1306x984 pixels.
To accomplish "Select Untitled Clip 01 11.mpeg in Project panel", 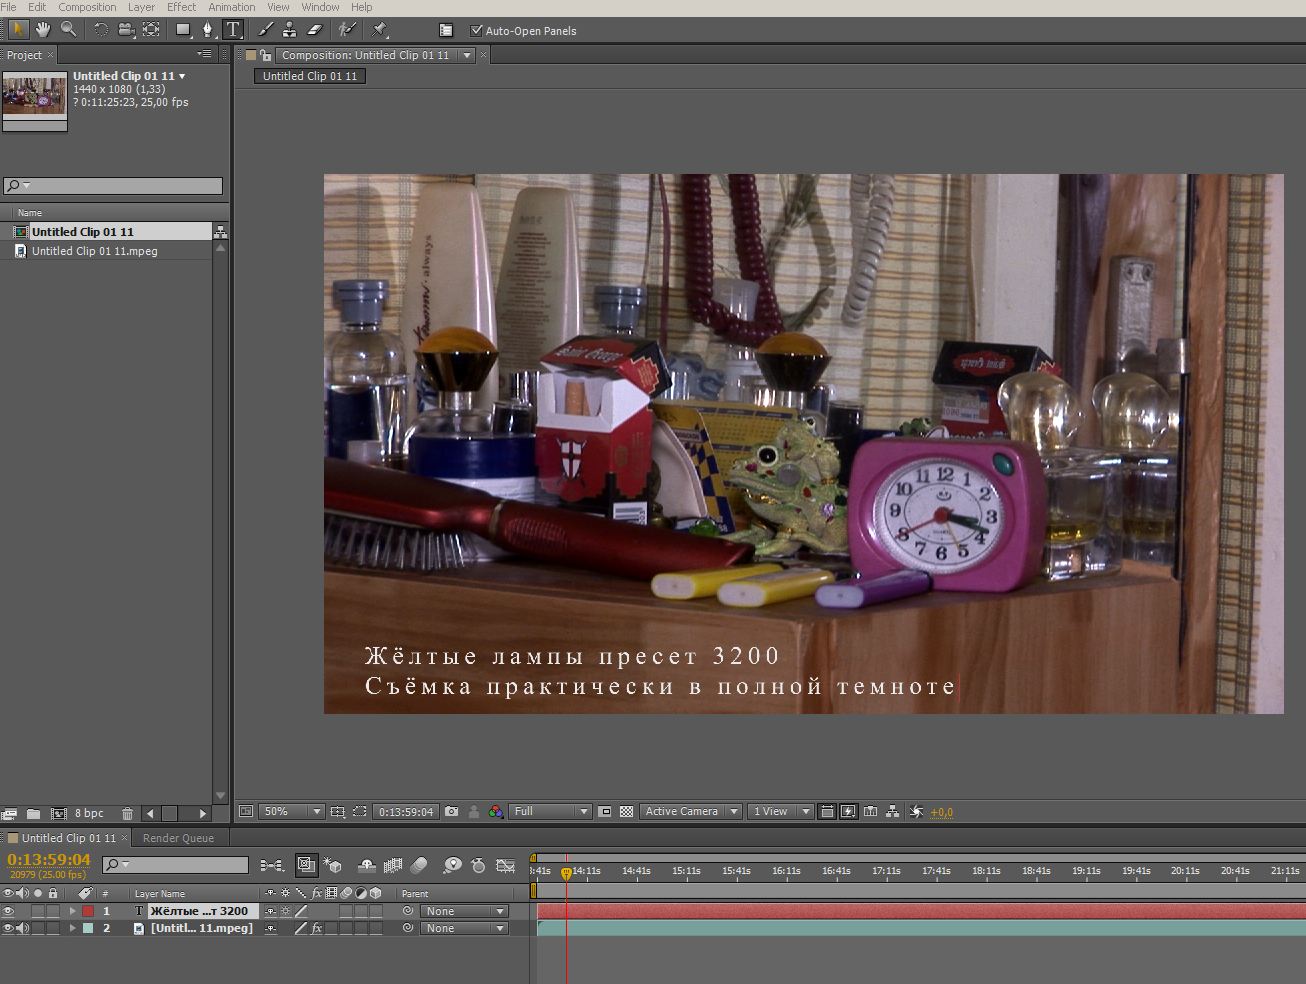I will pyautogui.click(x=94, y=251).
